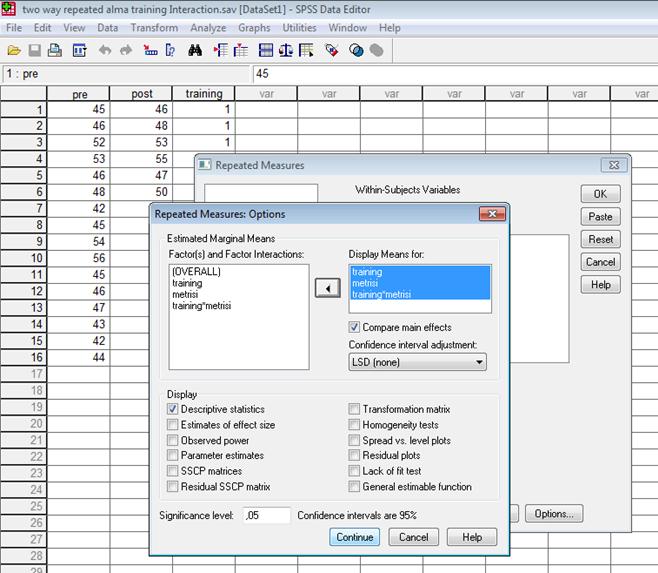Open the File menu
Image resolution: width=658 pixels, height=573 pixels.
14,28
